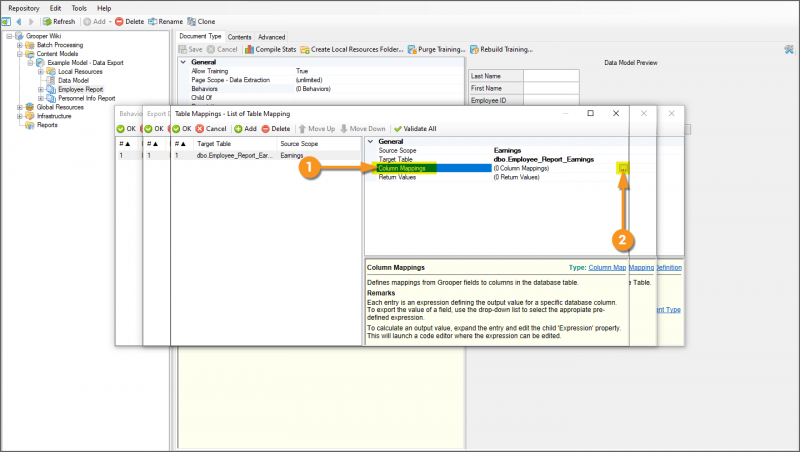Select the Target Table property
The width and height of the screenshot is (800, 452).
pos(395,159)
